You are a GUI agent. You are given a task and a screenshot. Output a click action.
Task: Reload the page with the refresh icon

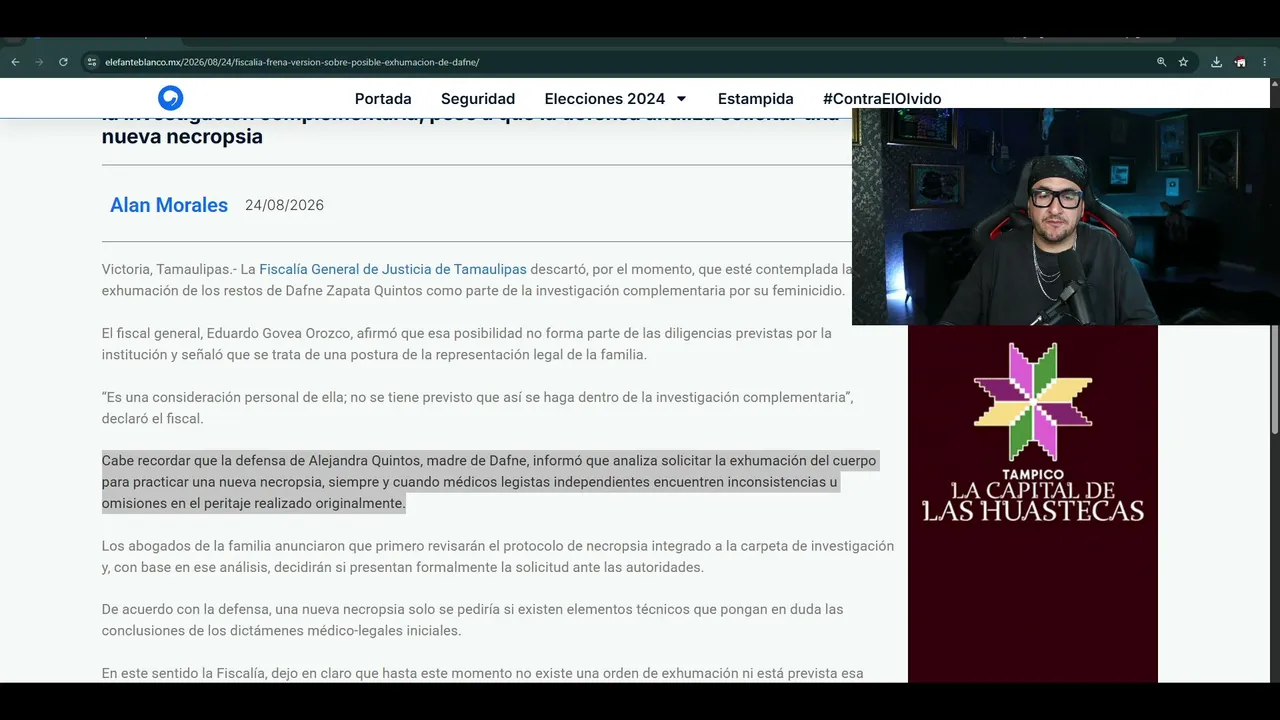63,62
